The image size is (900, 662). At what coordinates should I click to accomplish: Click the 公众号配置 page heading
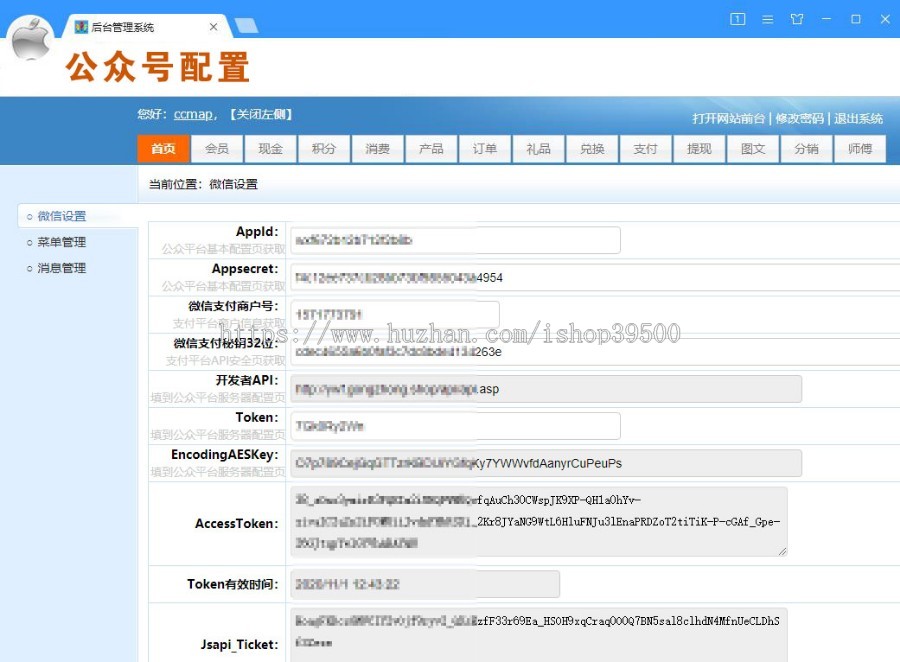pos(158,67)
